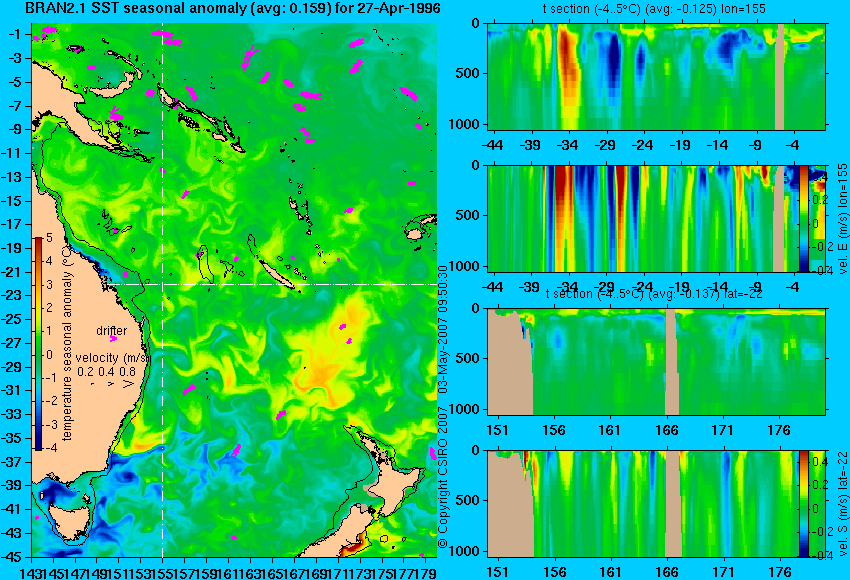The height and width of the screenshot is (580, 850).
Task: Select the 't section' title for lon=155
Action: point(654,9)
